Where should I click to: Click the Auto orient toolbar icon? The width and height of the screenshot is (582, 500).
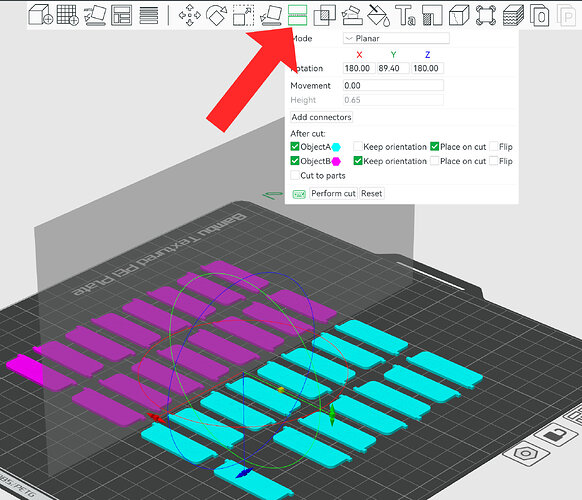(95, 15)
